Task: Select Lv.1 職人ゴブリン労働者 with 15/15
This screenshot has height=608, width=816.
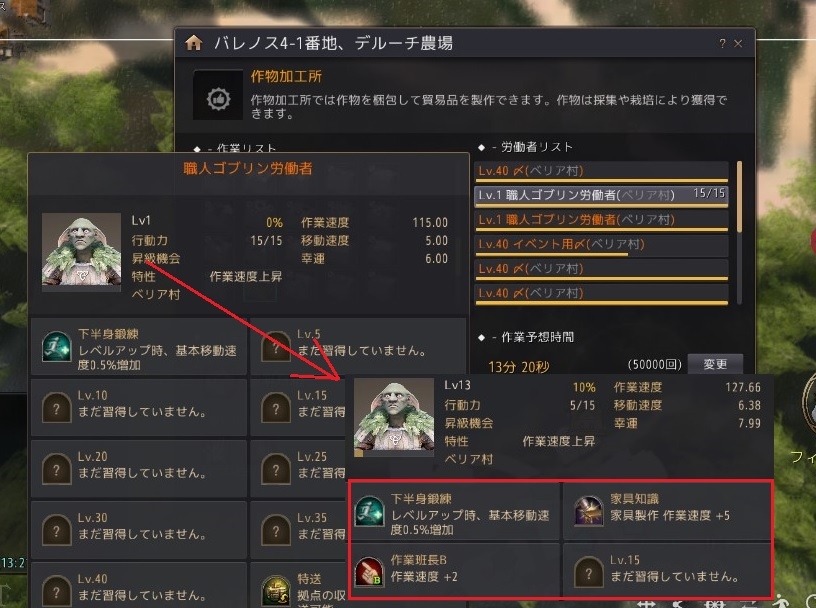Action: tap(601, 196)
